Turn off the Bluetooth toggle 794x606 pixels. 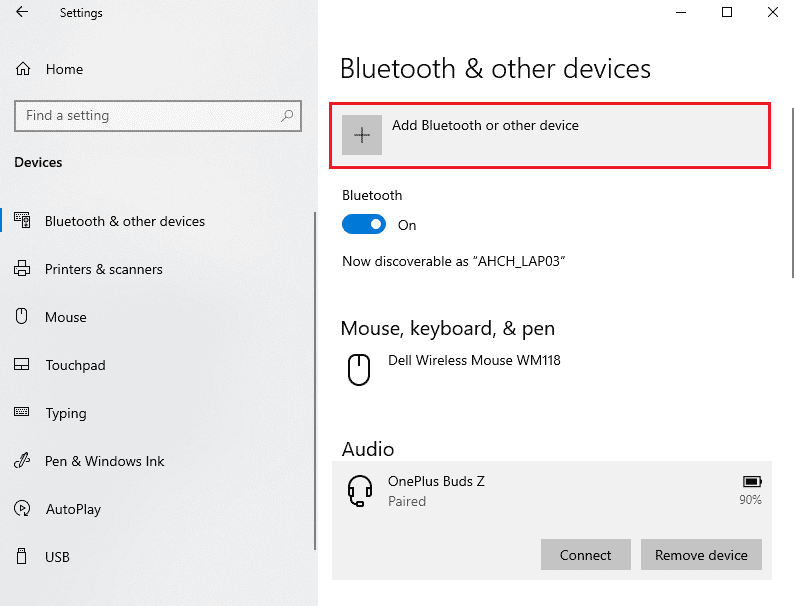click(364, 225)
